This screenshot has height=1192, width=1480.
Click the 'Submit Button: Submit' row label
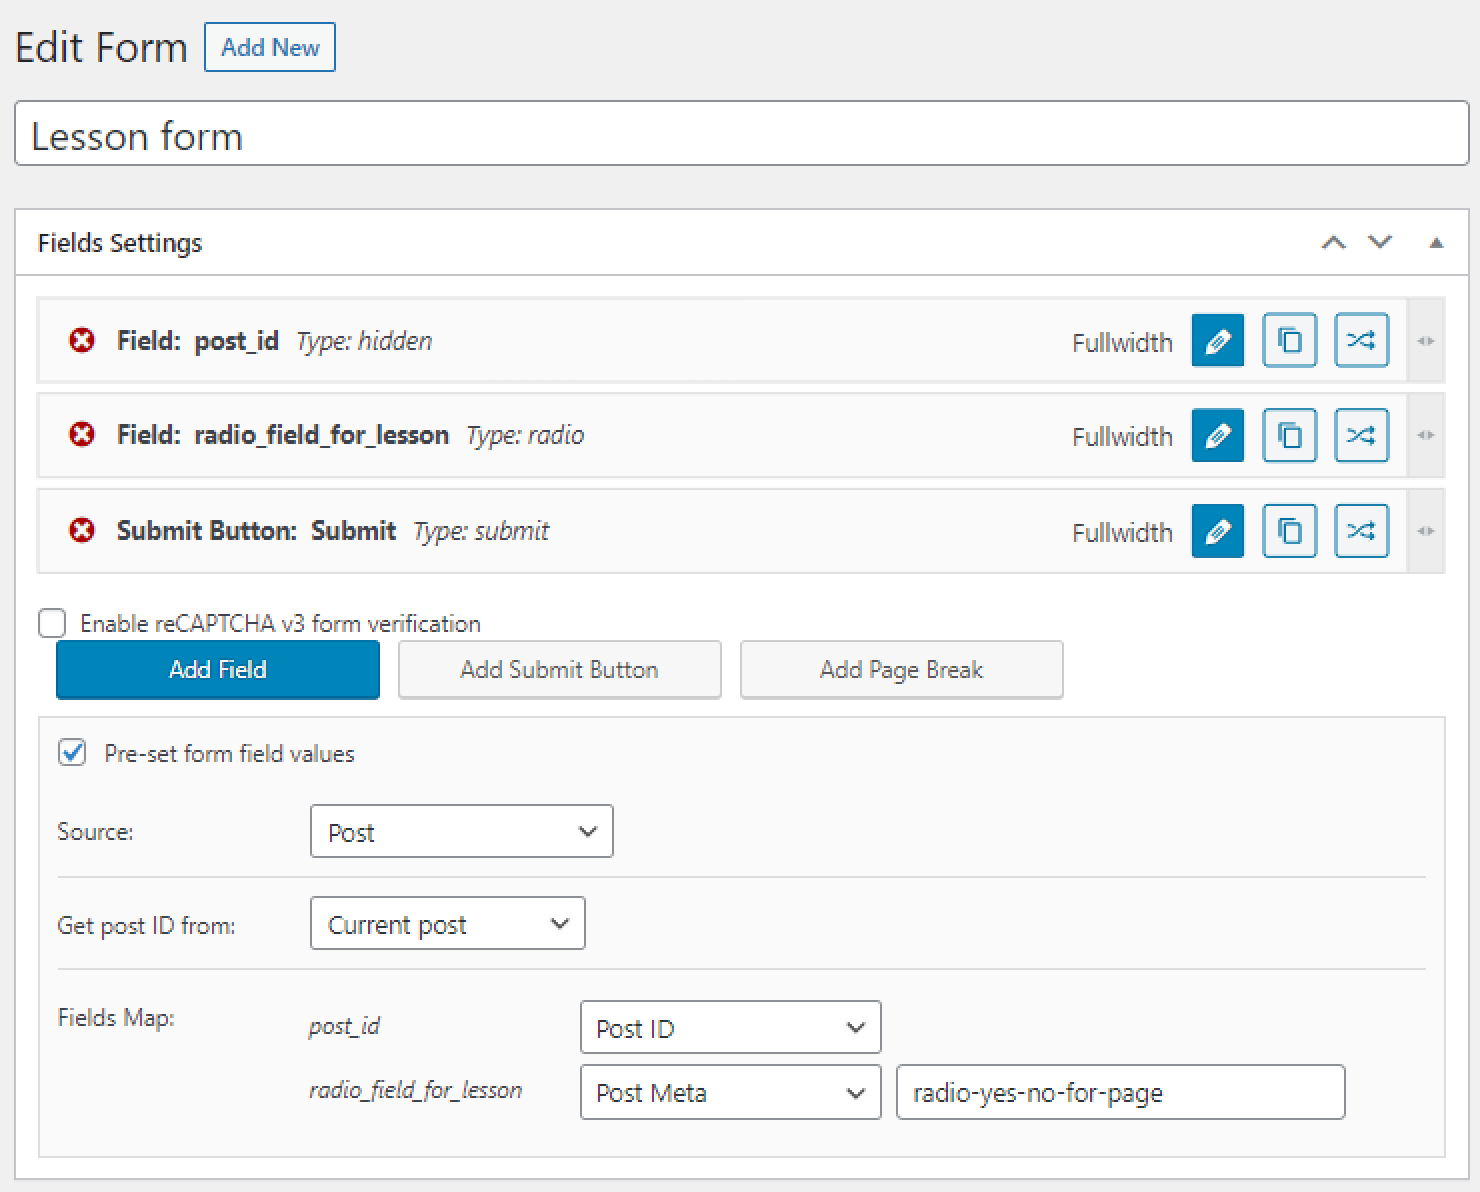[256, 530]
